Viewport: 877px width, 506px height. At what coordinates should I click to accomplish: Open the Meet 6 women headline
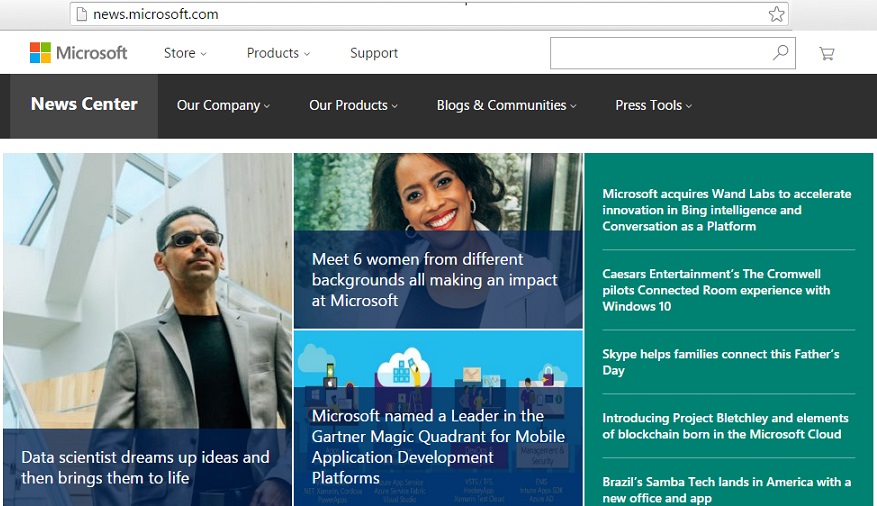(x=435, y=280)
